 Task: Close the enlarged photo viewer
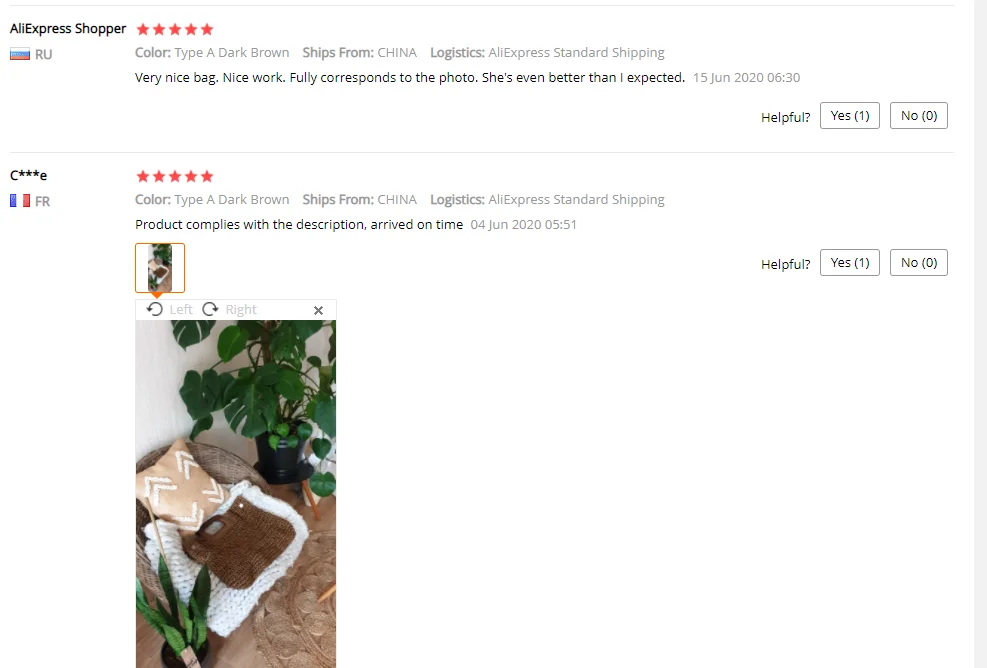(319, 310)
